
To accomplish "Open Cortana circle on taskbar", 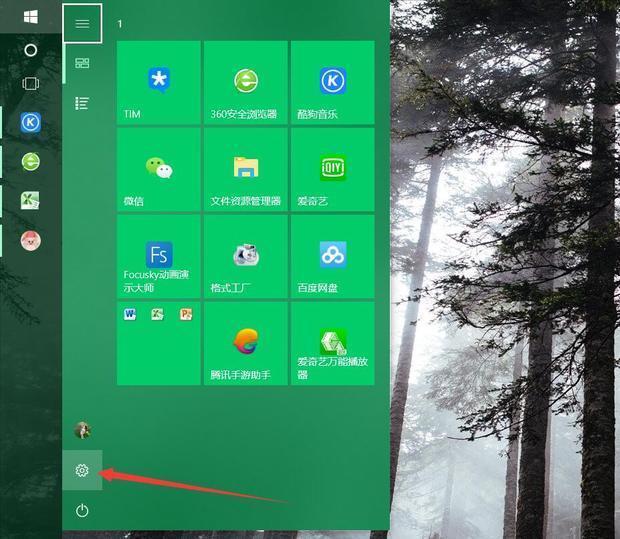I will [31, 50].
